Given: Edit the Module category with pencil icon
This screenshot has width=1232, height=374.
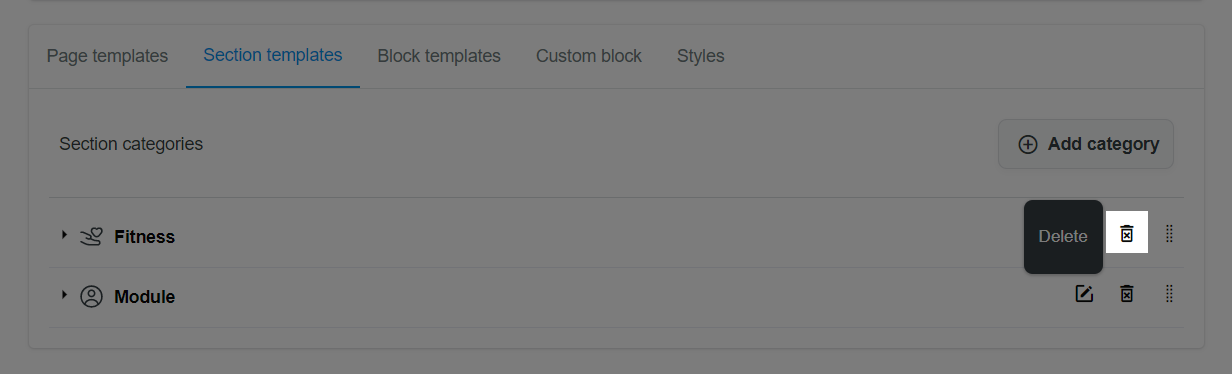Looking at the screenshot, I should point(1084,294).
